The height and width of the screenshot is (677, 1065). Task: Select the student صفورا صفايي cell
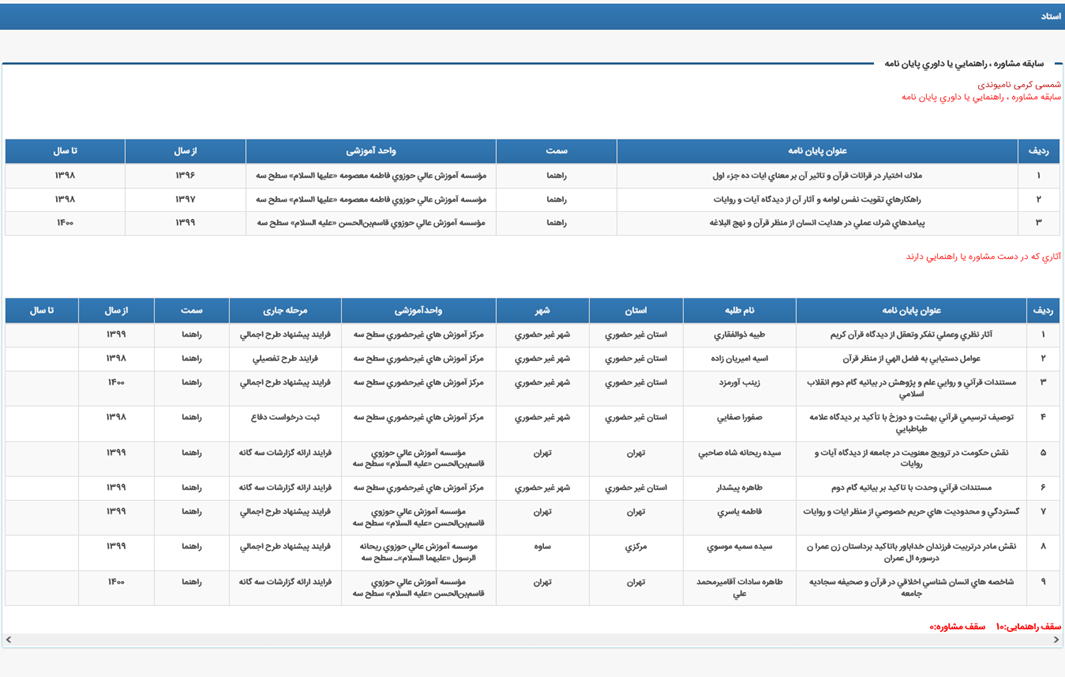pos(739,417)
